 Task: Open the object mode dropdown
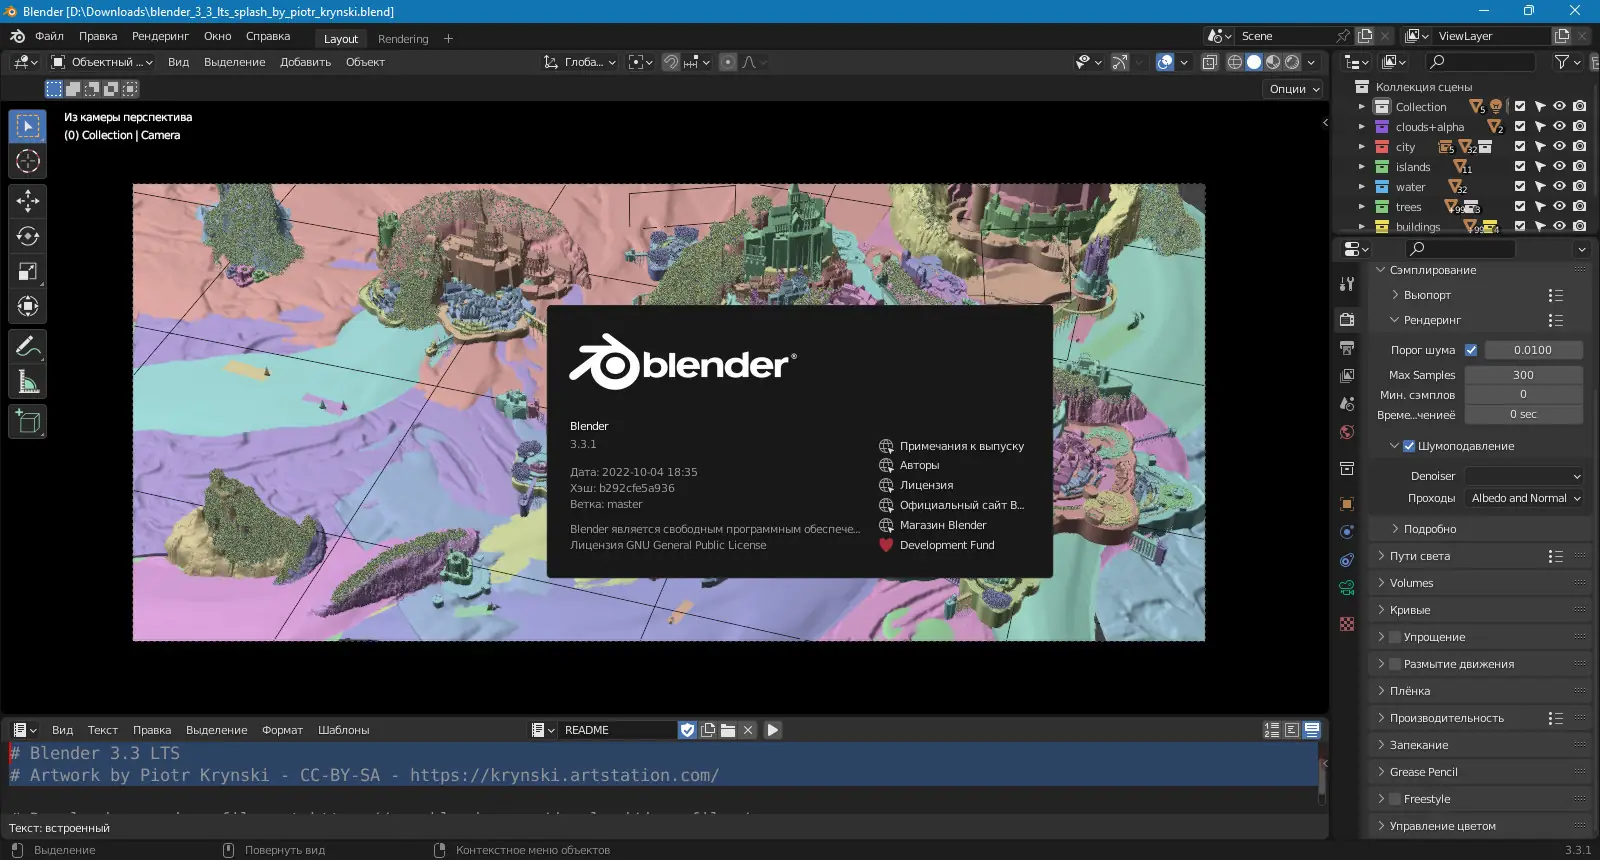[102, 62]
